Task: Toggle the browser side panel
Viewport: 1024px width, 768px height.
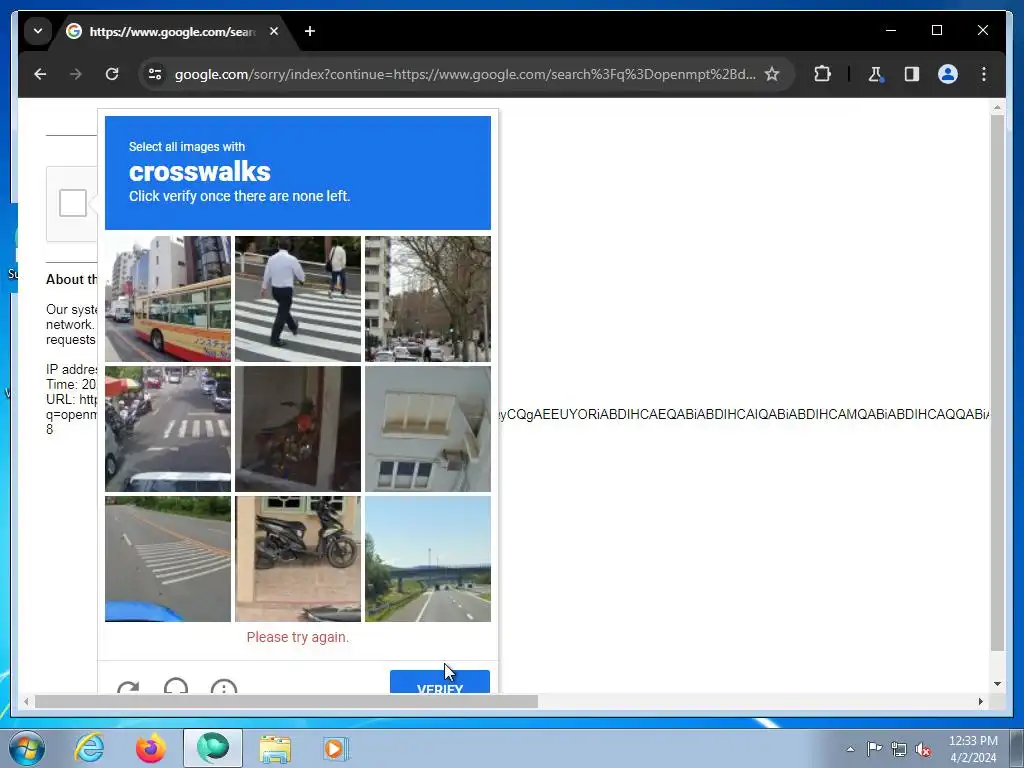Action: [x=912, y=74]
